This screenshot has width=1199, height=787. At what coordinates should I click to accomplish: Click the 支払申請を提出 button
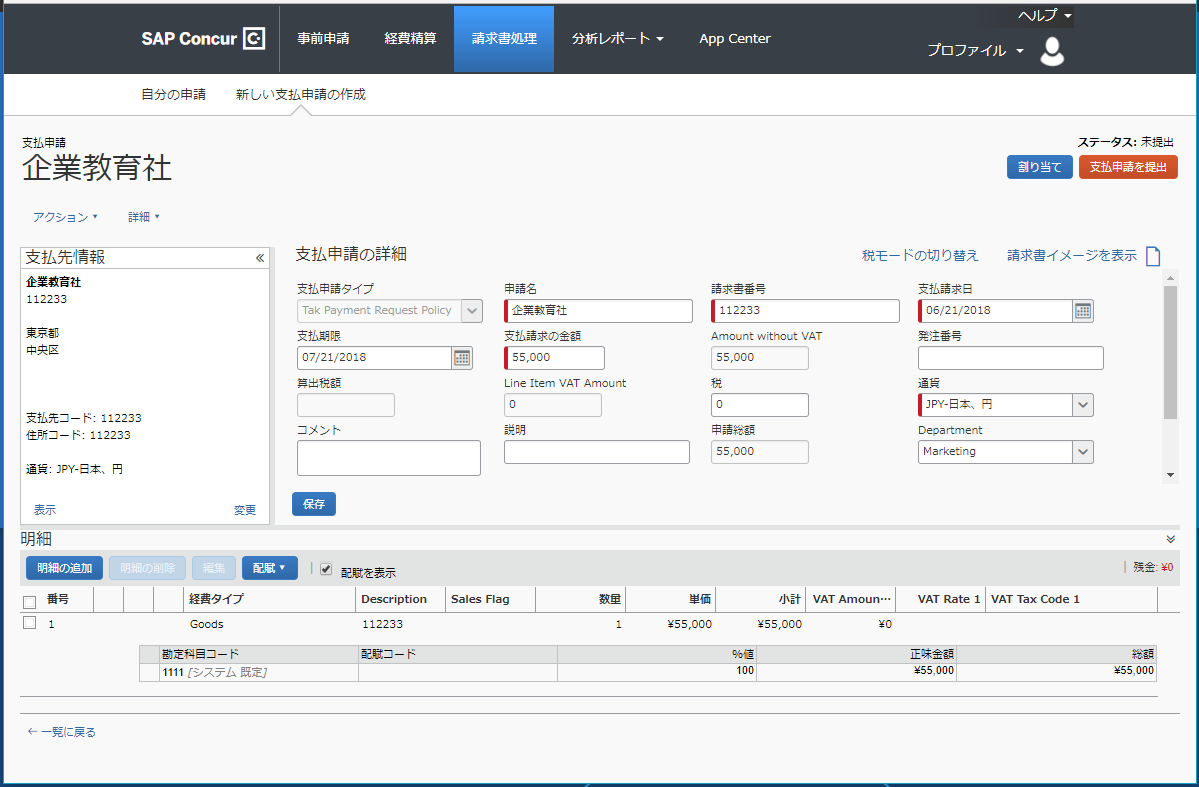click(1128, 167)
